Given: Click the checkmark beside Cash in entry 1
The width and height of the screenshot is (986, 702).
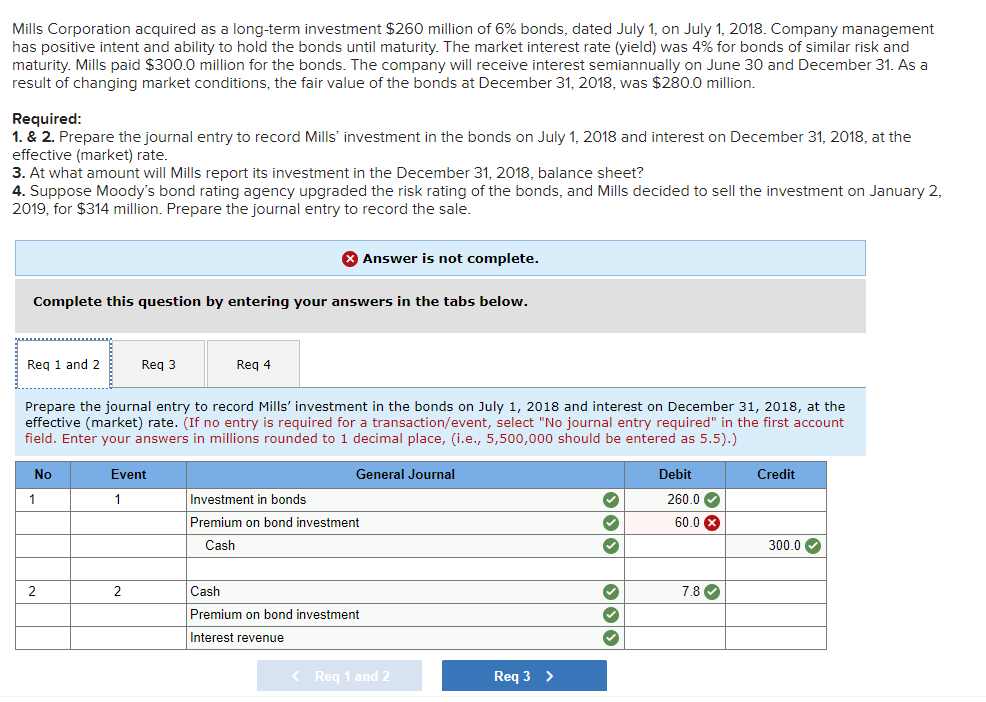Looking at the screenshot, I should (608, 545).
